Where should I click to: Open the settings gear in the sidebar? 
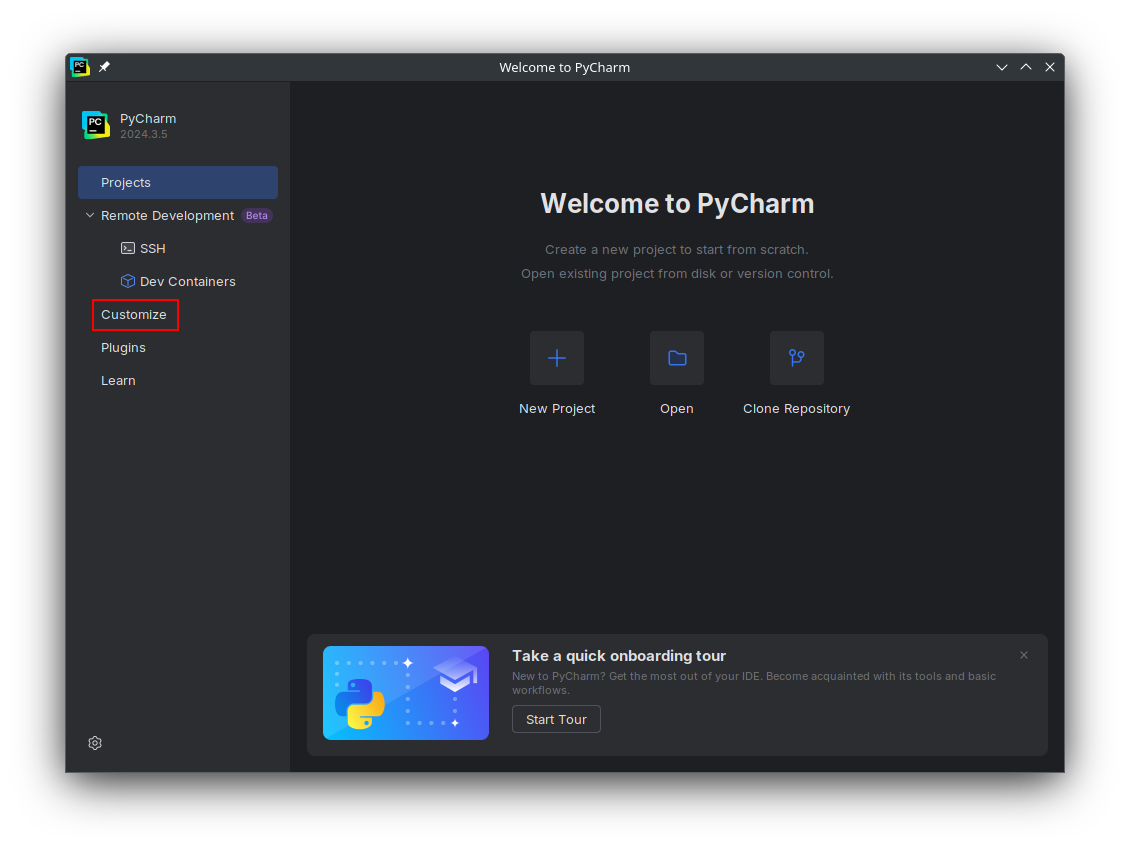coord(95,743)
